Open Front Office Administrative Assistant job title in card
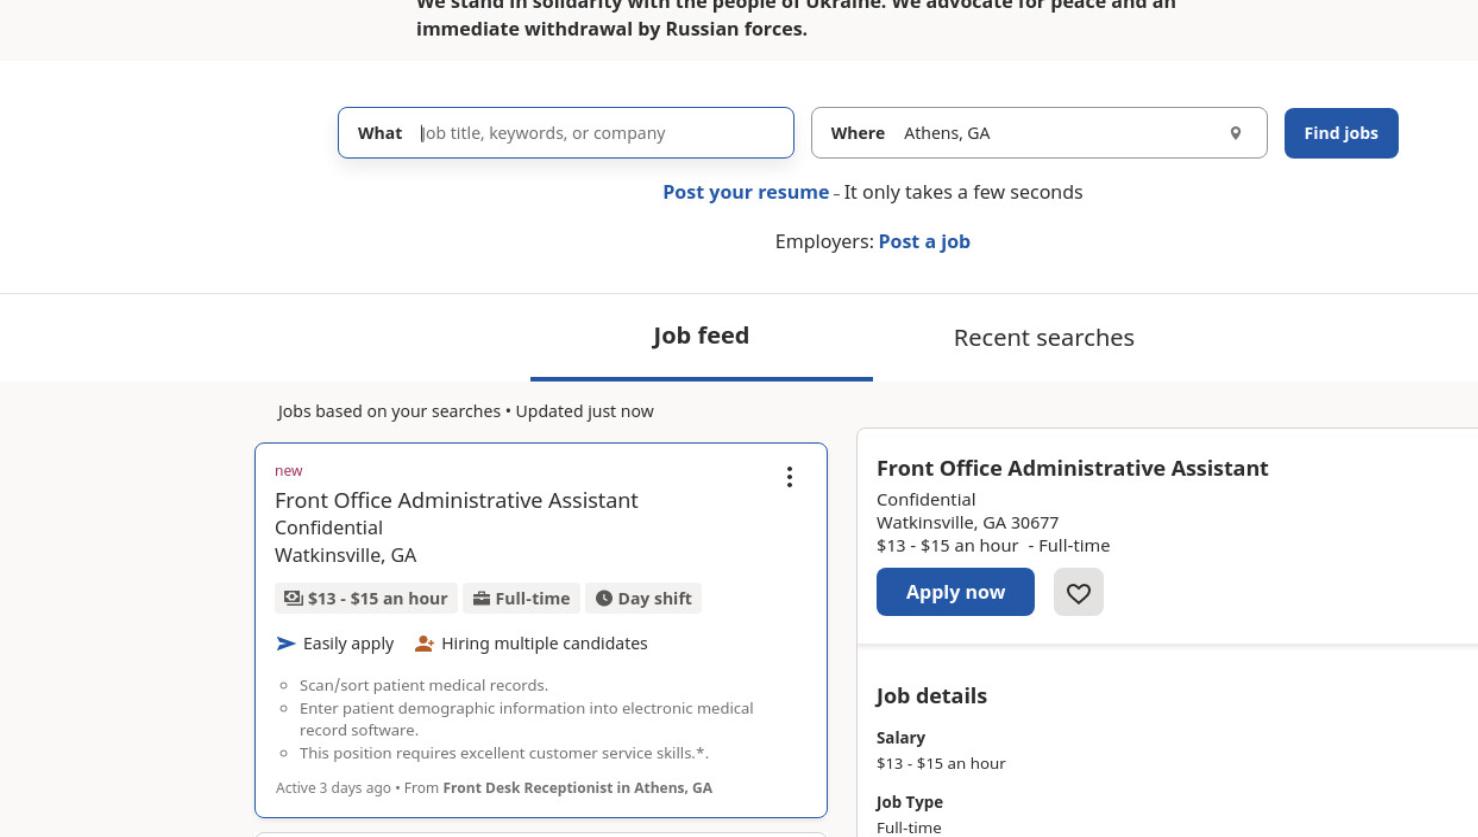1478x837 pixels. [x=456, y=500]
